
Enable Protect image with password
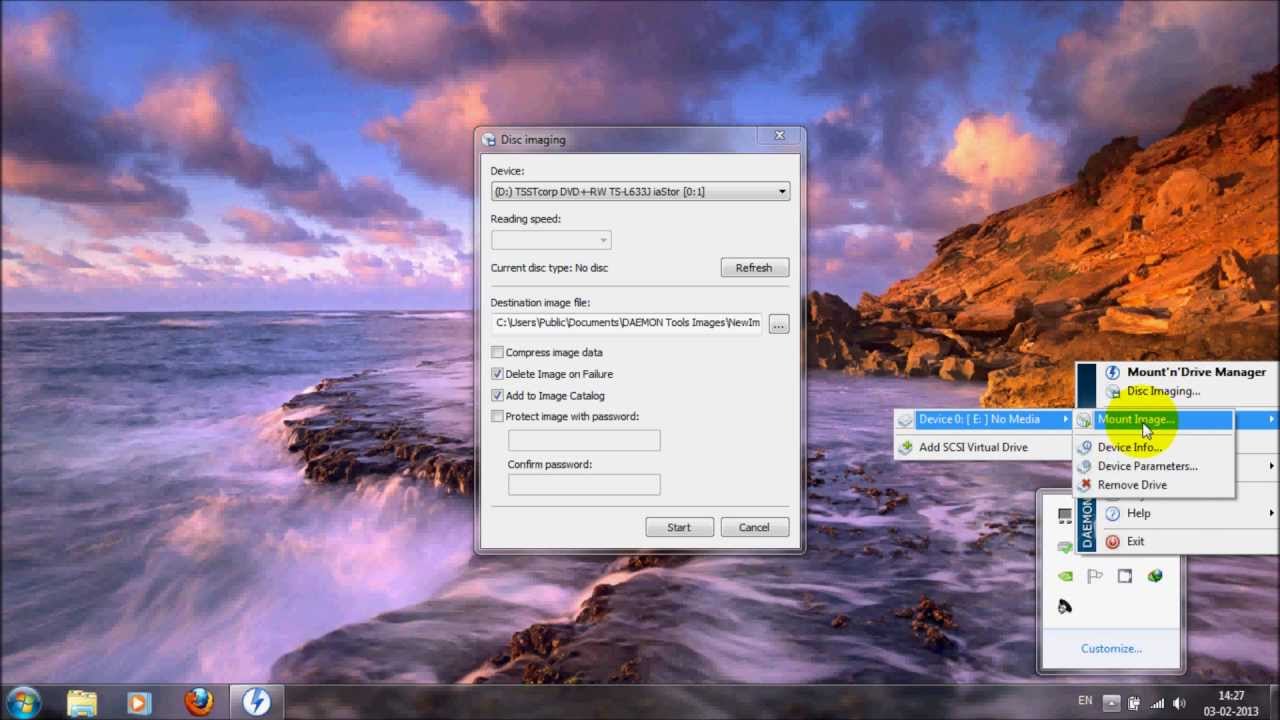point(497,416)
